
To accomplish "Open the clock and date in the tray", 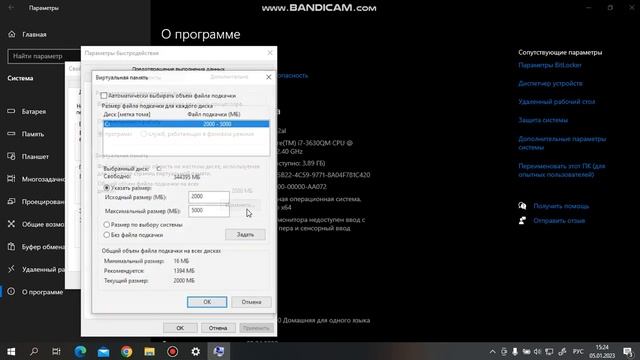I will [x=602, y=351].
